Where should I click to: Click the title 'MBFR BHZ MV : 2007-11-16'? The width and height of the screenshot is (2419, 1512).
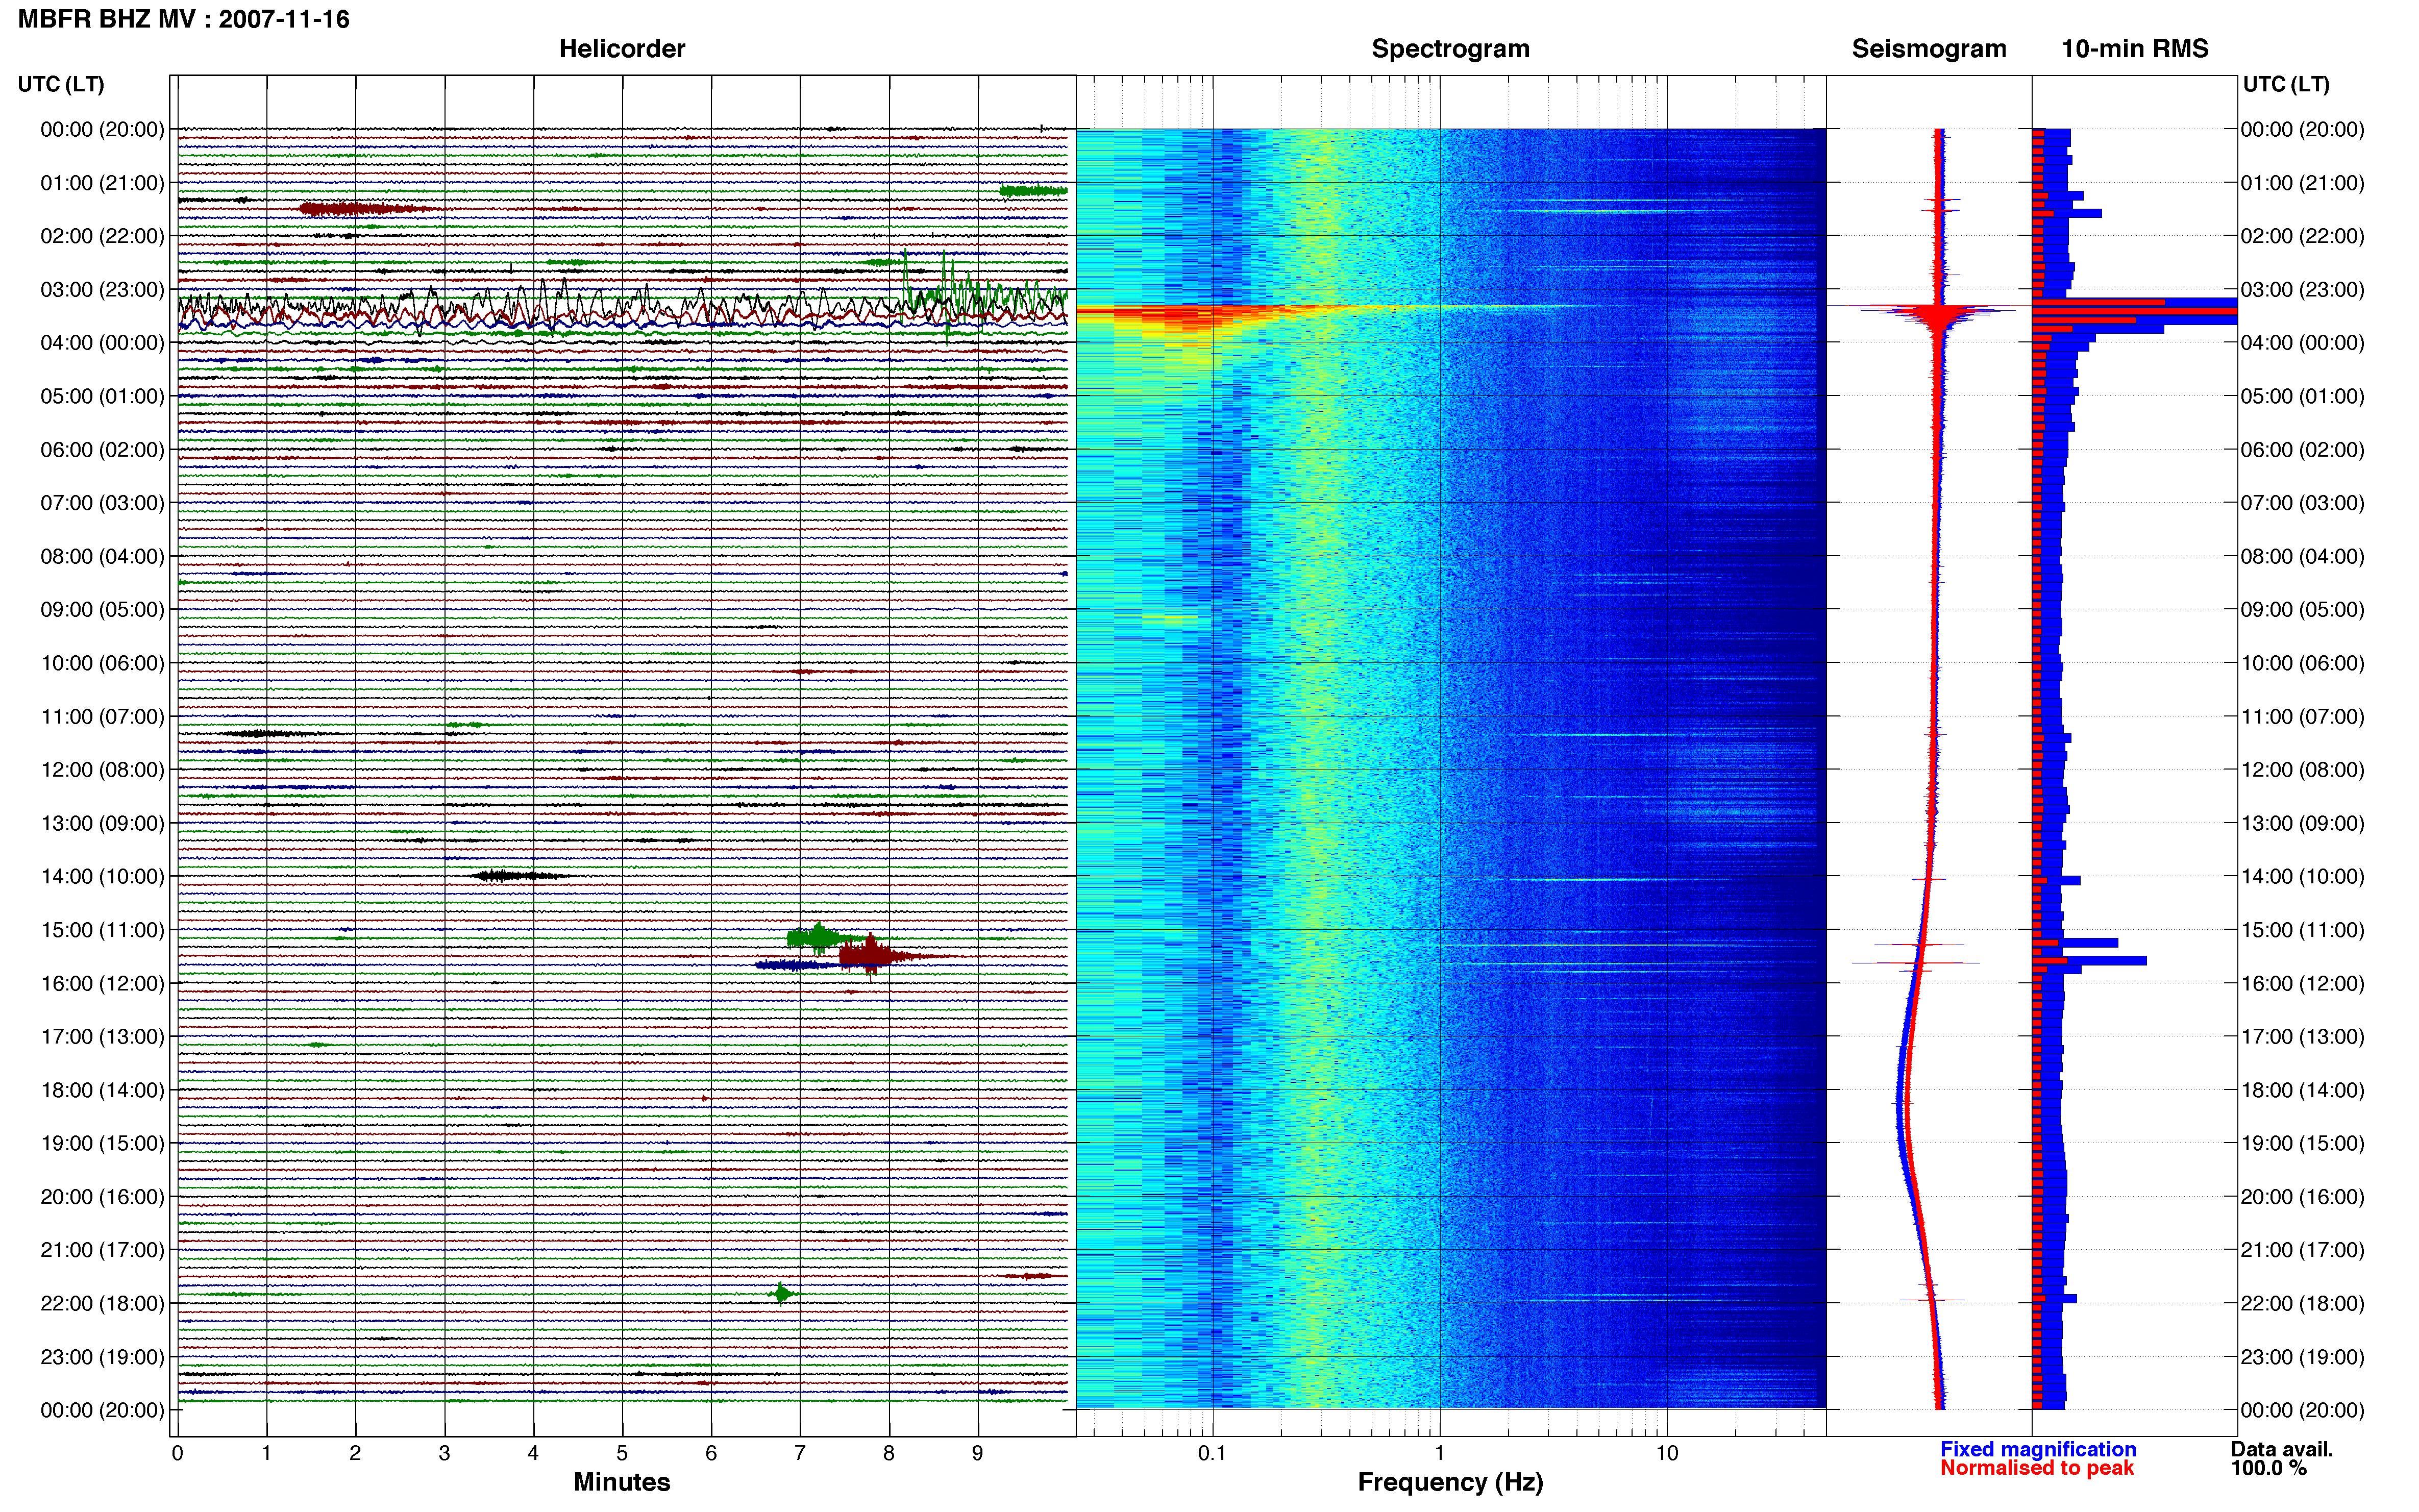tap(184, 19)
